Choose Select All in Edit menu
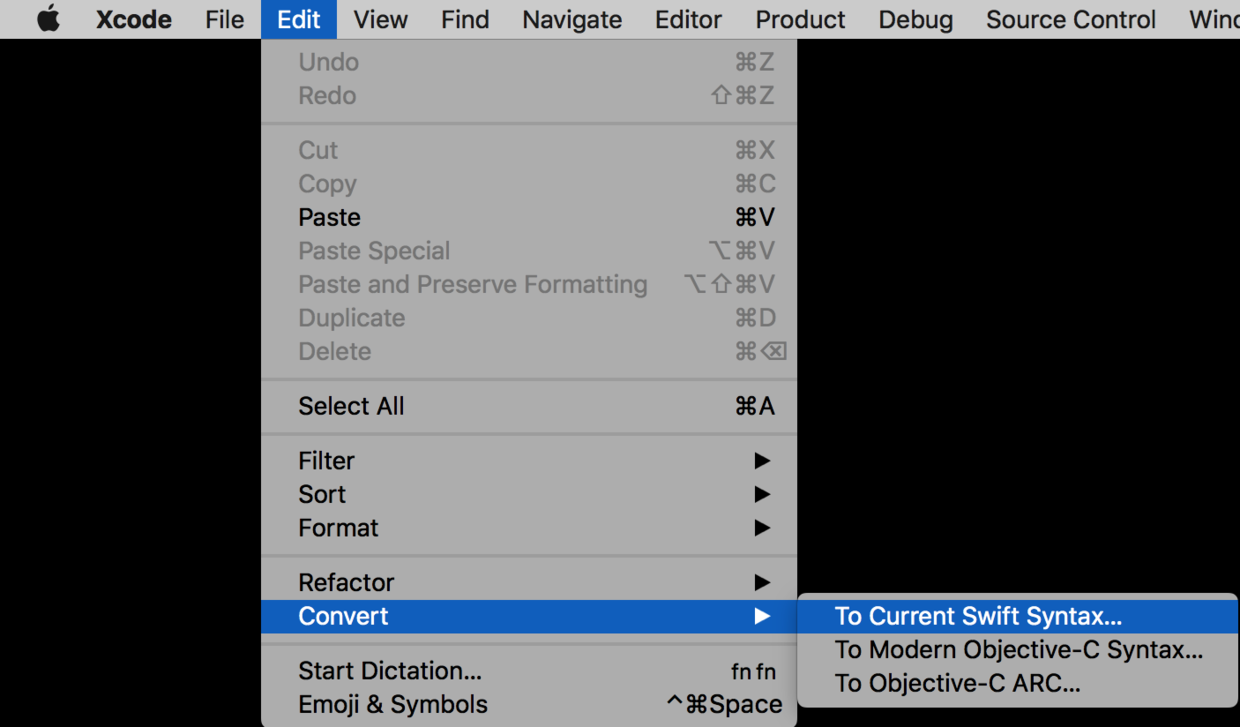This screenshot has height=727, width=1240. pyautogui.click(x=351, y=406)
